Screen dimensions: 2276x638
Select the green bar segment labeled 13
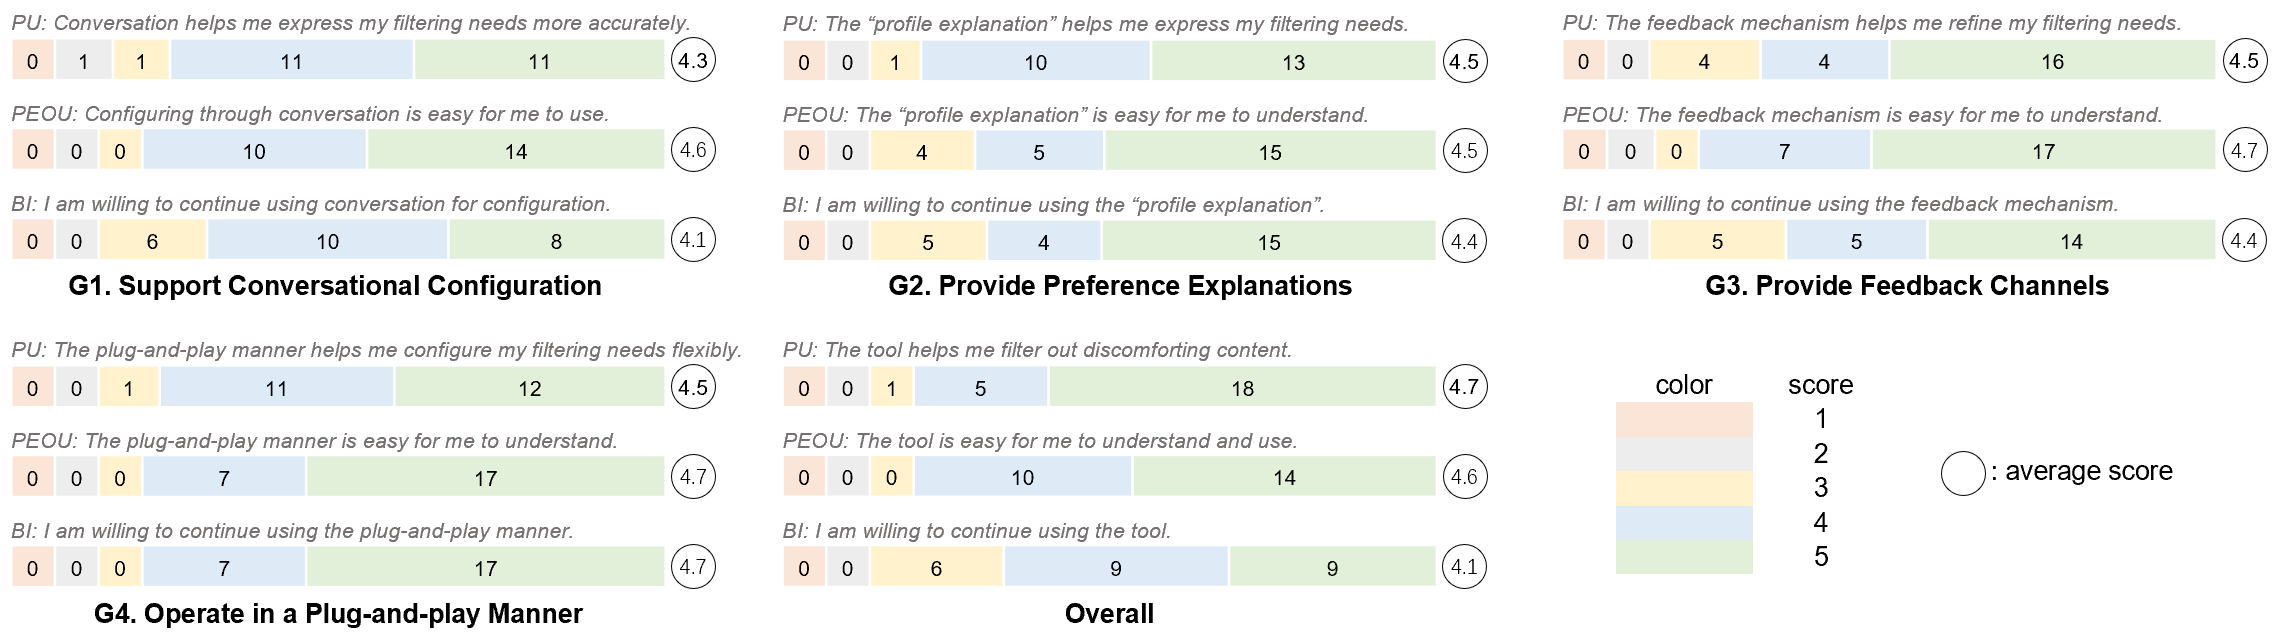point(1293,62)
